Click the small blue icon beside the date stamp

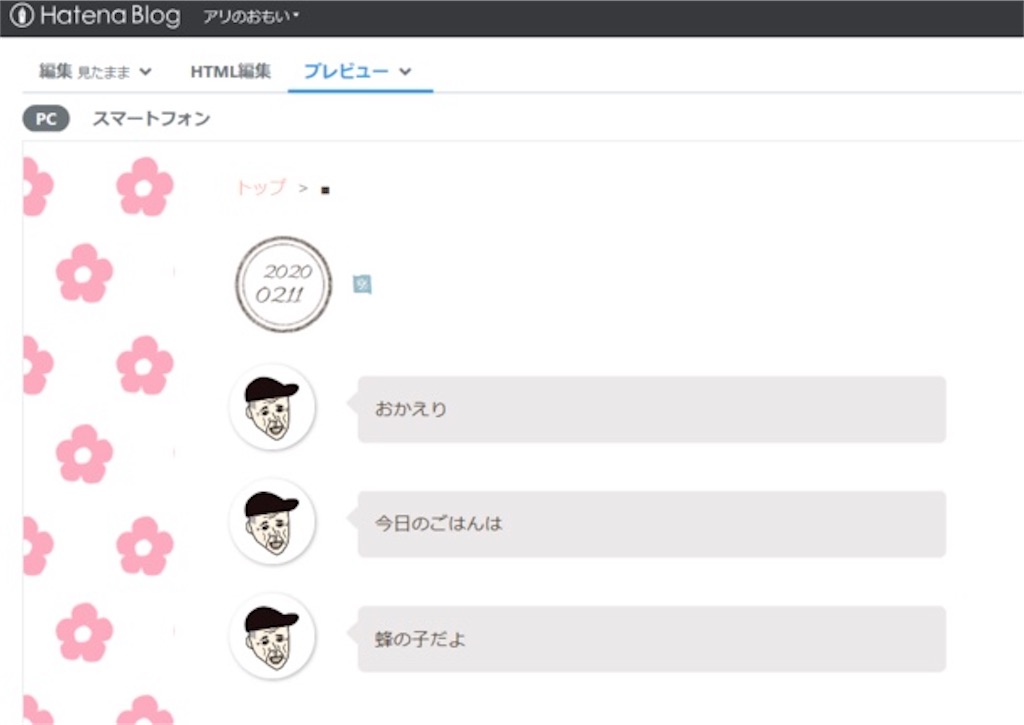click(x=361, y=284)
